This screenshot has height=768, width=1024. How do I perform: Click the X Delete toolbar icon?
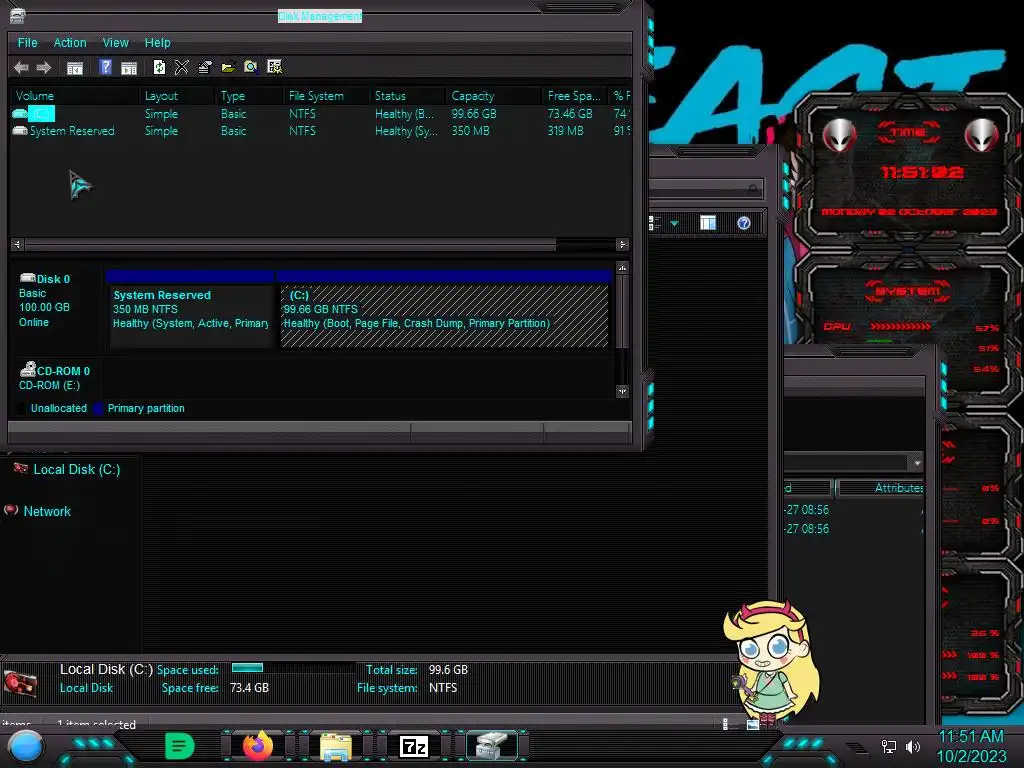point(182,67)
